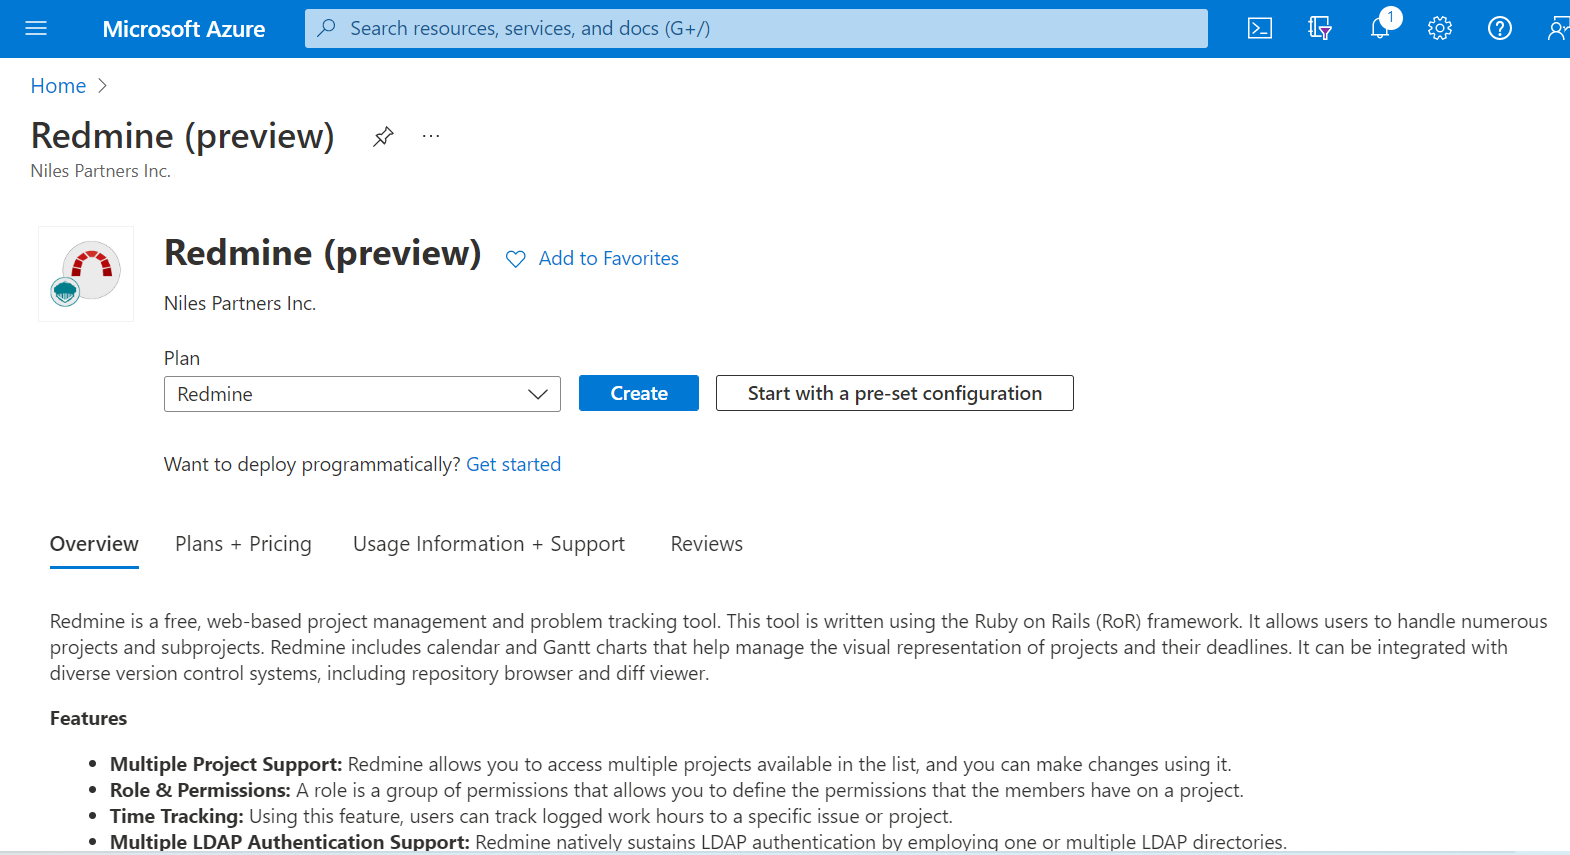This screenshot has height=855, width=1570.
Task: Open the help question mark icon
Action: (x=1500, y=28)
